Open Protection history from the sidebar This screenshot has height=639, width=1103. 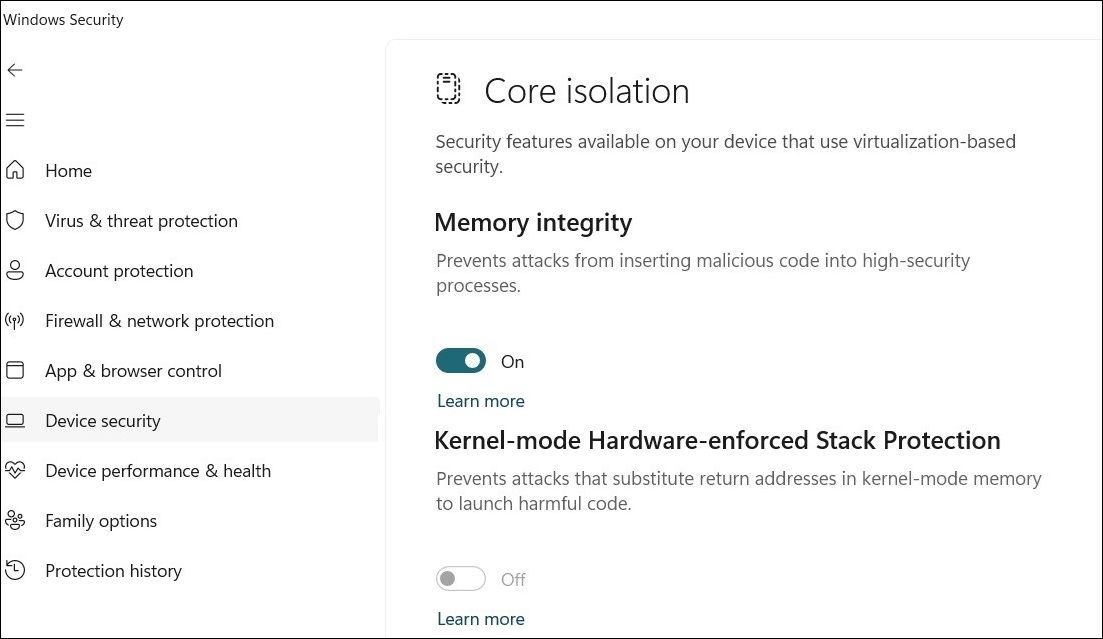[113, 570]
